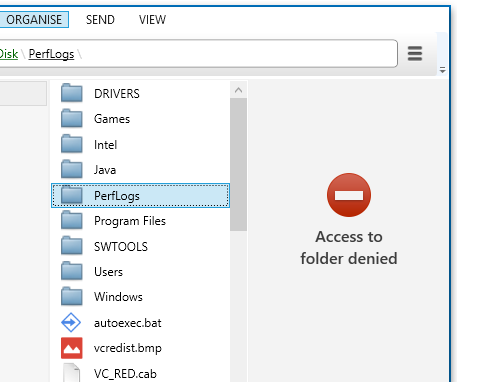496x382 pixels.
Task: Click the Intel folder icon
Action: 72,144
